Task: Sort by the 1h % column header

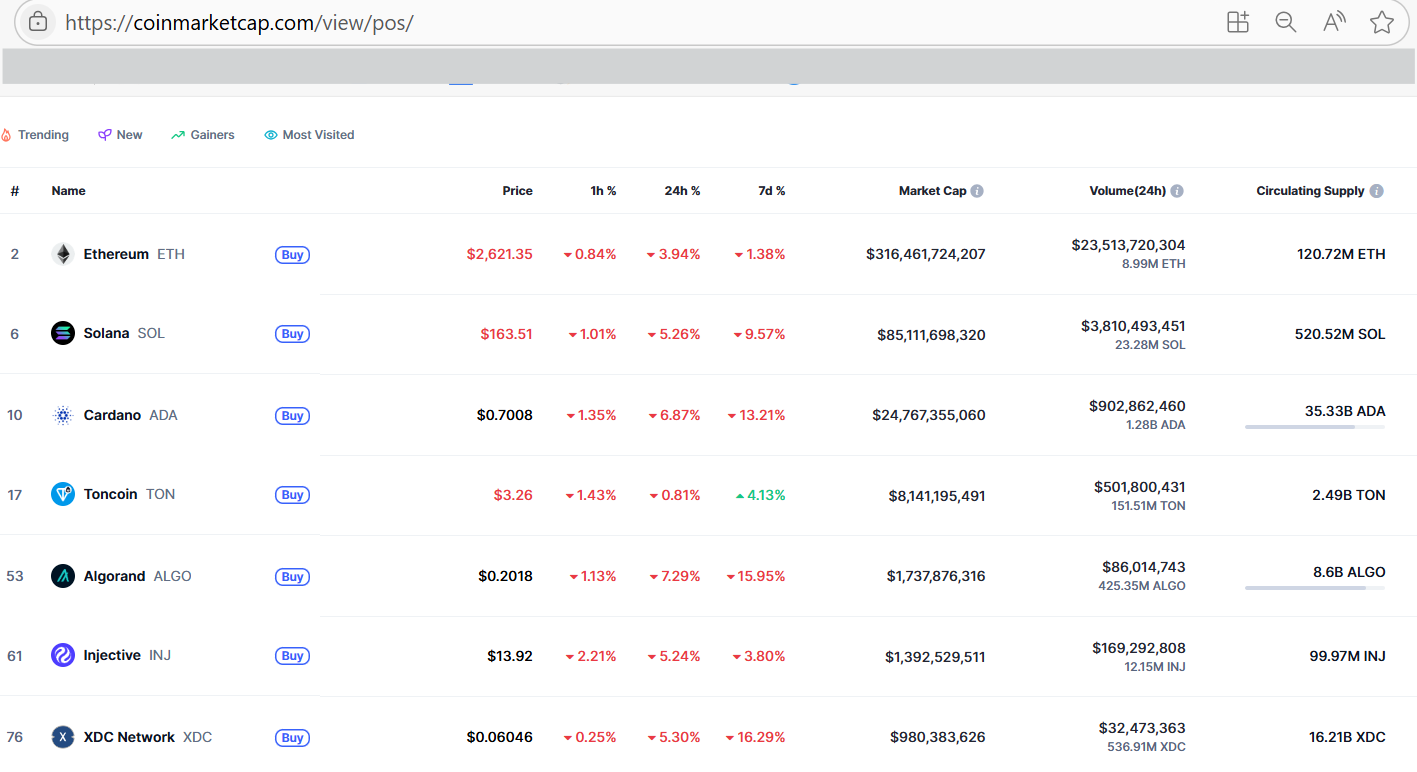Action: pyautogui.click(x=603, y=191)
